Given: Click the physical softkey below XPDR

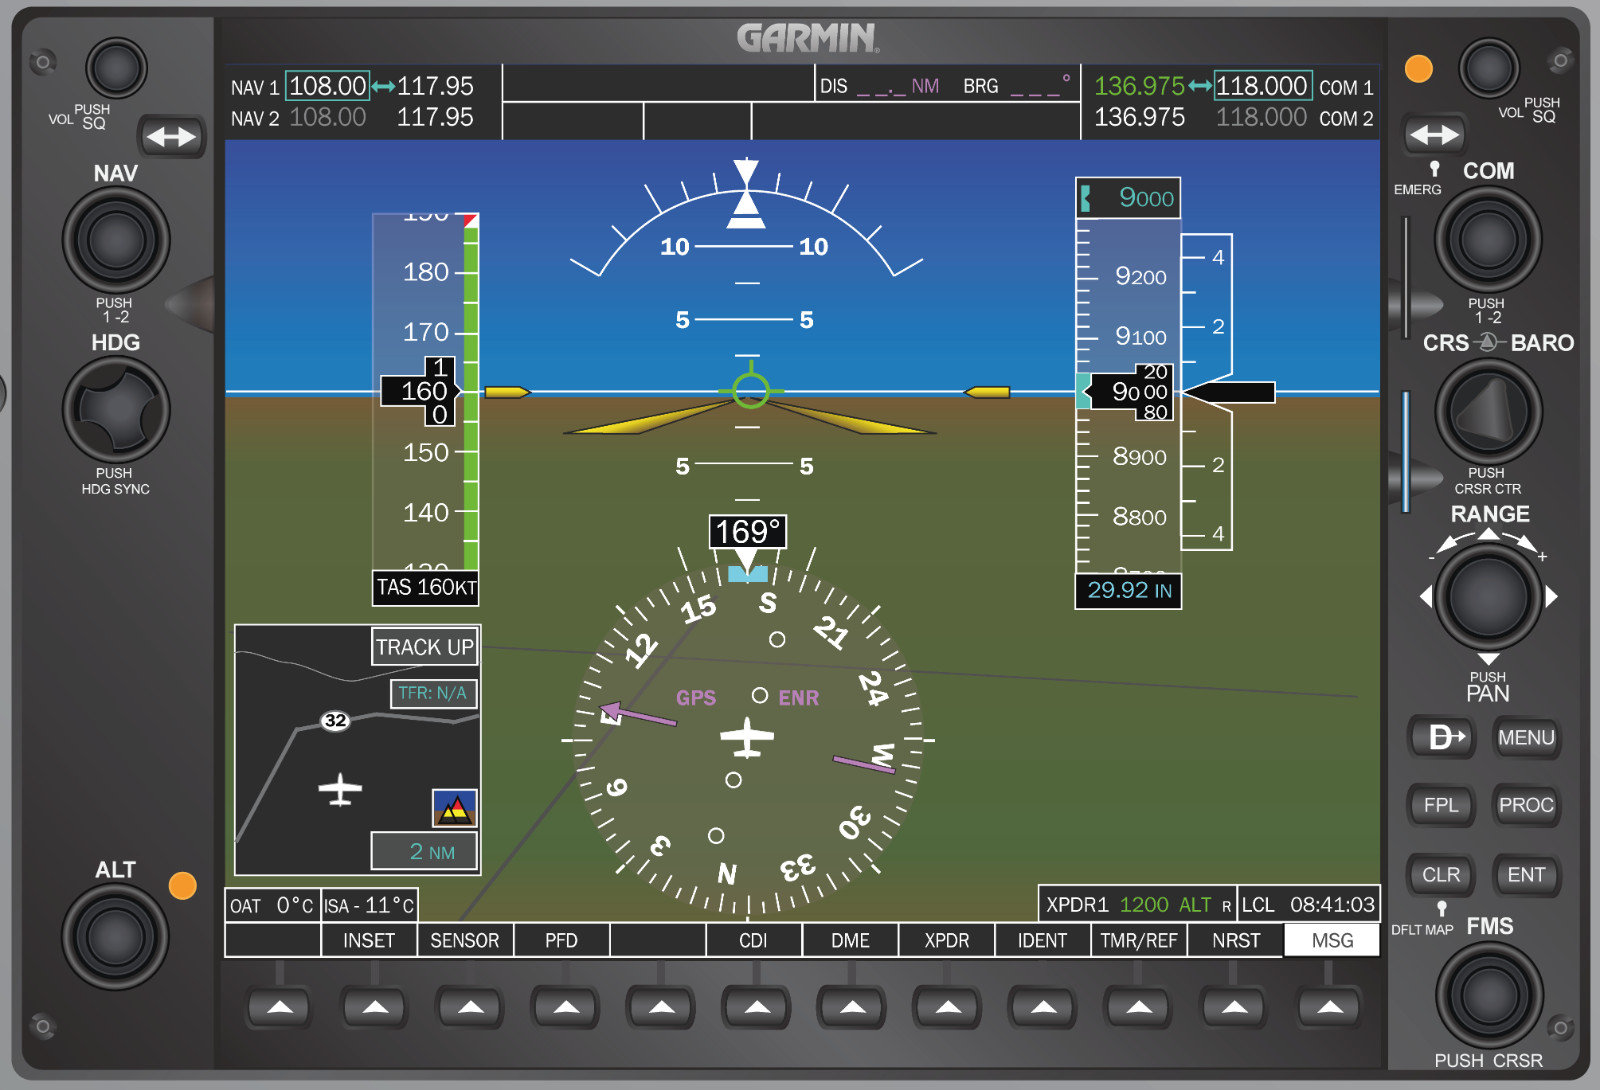Looking at the screenshot, I should (x=948, y=1007).
